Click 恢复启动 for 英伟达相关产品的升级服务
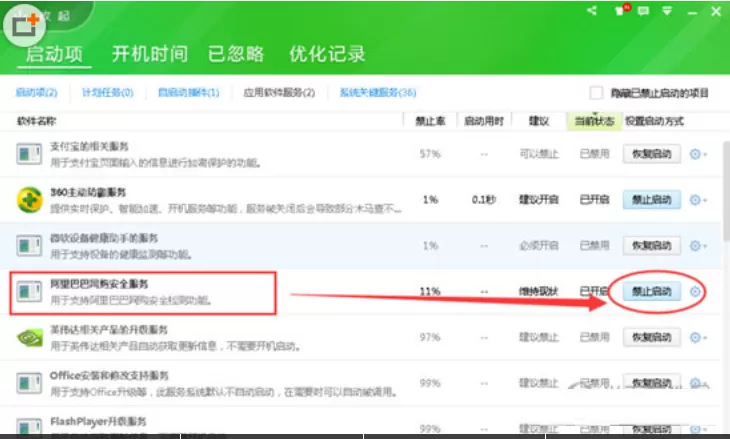Screen dimensions: 730x439 pyautogui.click(x=652, y=337)
